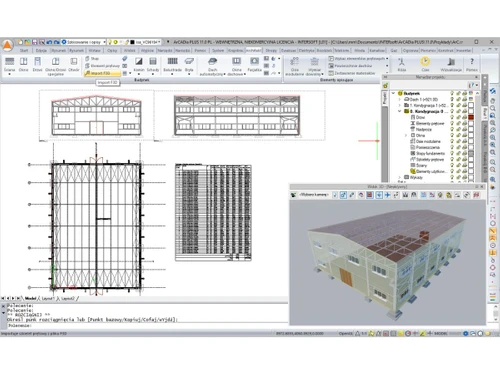This screenshot has height=375, width=500.
Task: Click the red color swatch for Drzwi
Action: (x=471, y=117)
